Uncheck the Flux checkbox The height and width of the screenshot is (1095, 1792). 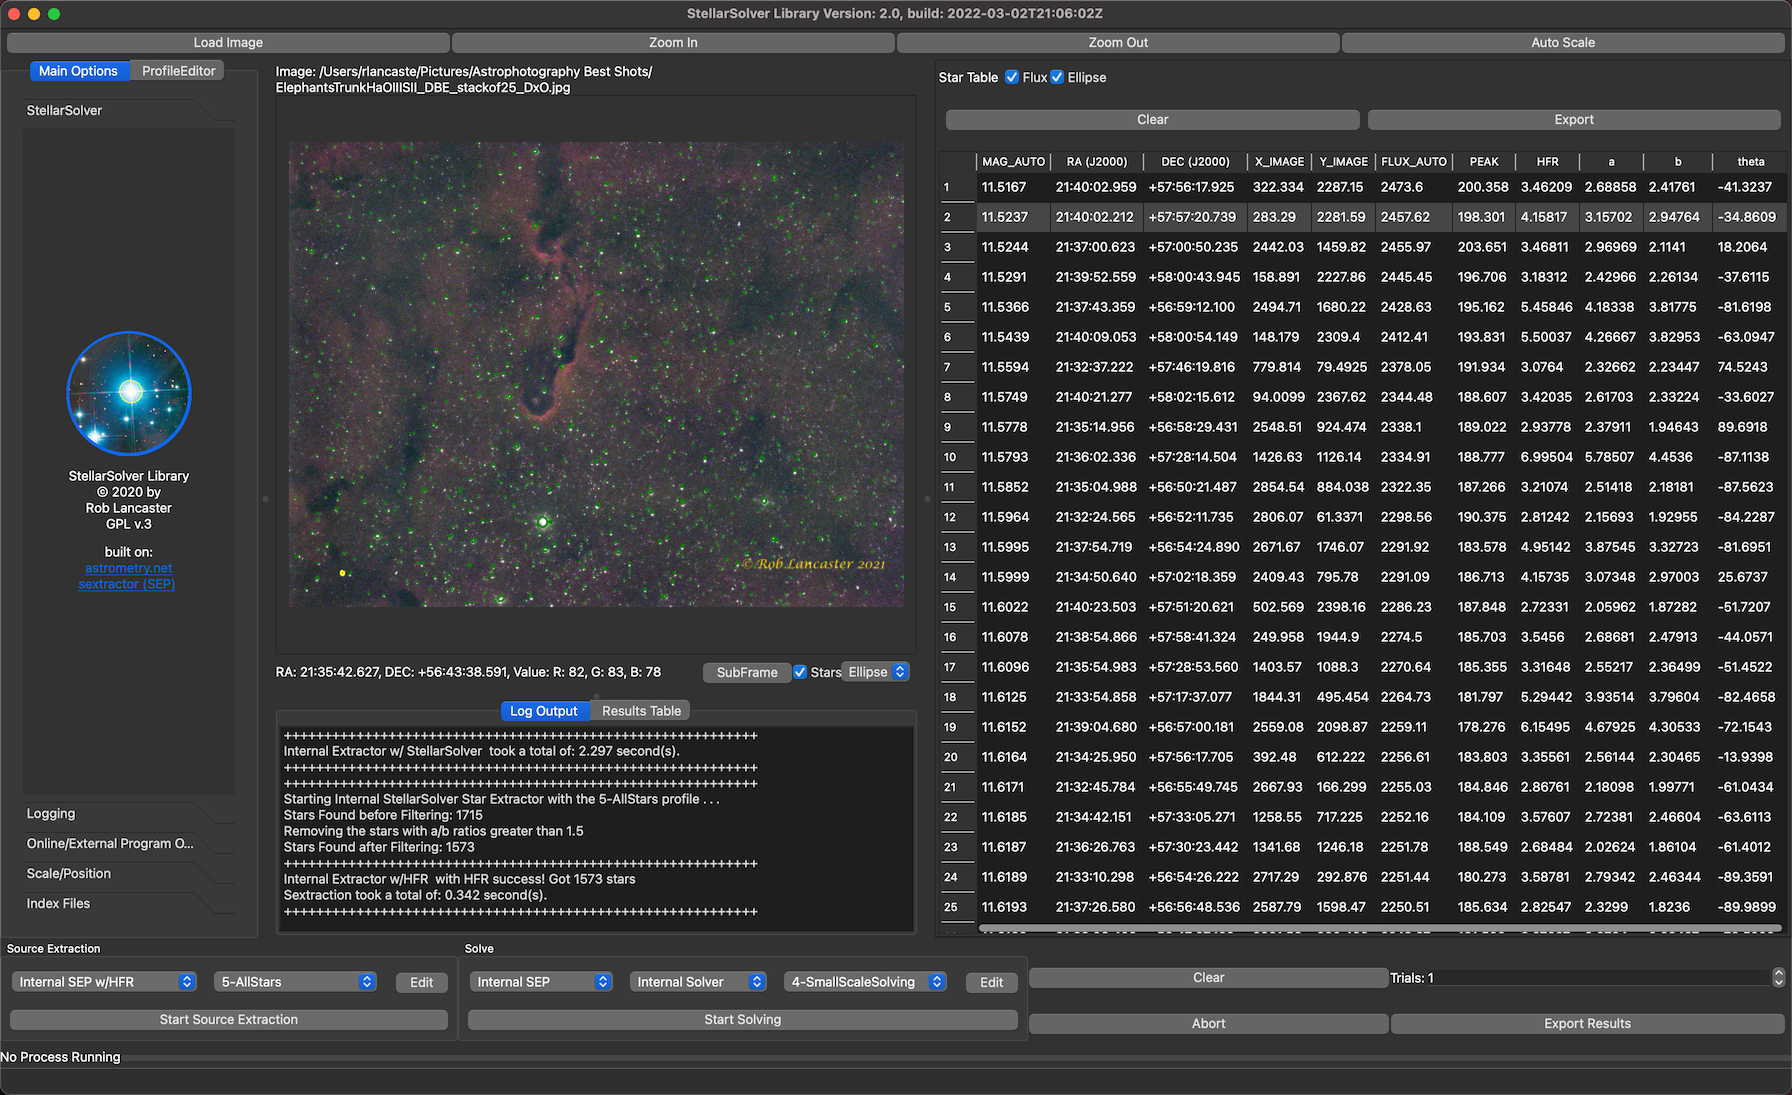pos(1012,77)
